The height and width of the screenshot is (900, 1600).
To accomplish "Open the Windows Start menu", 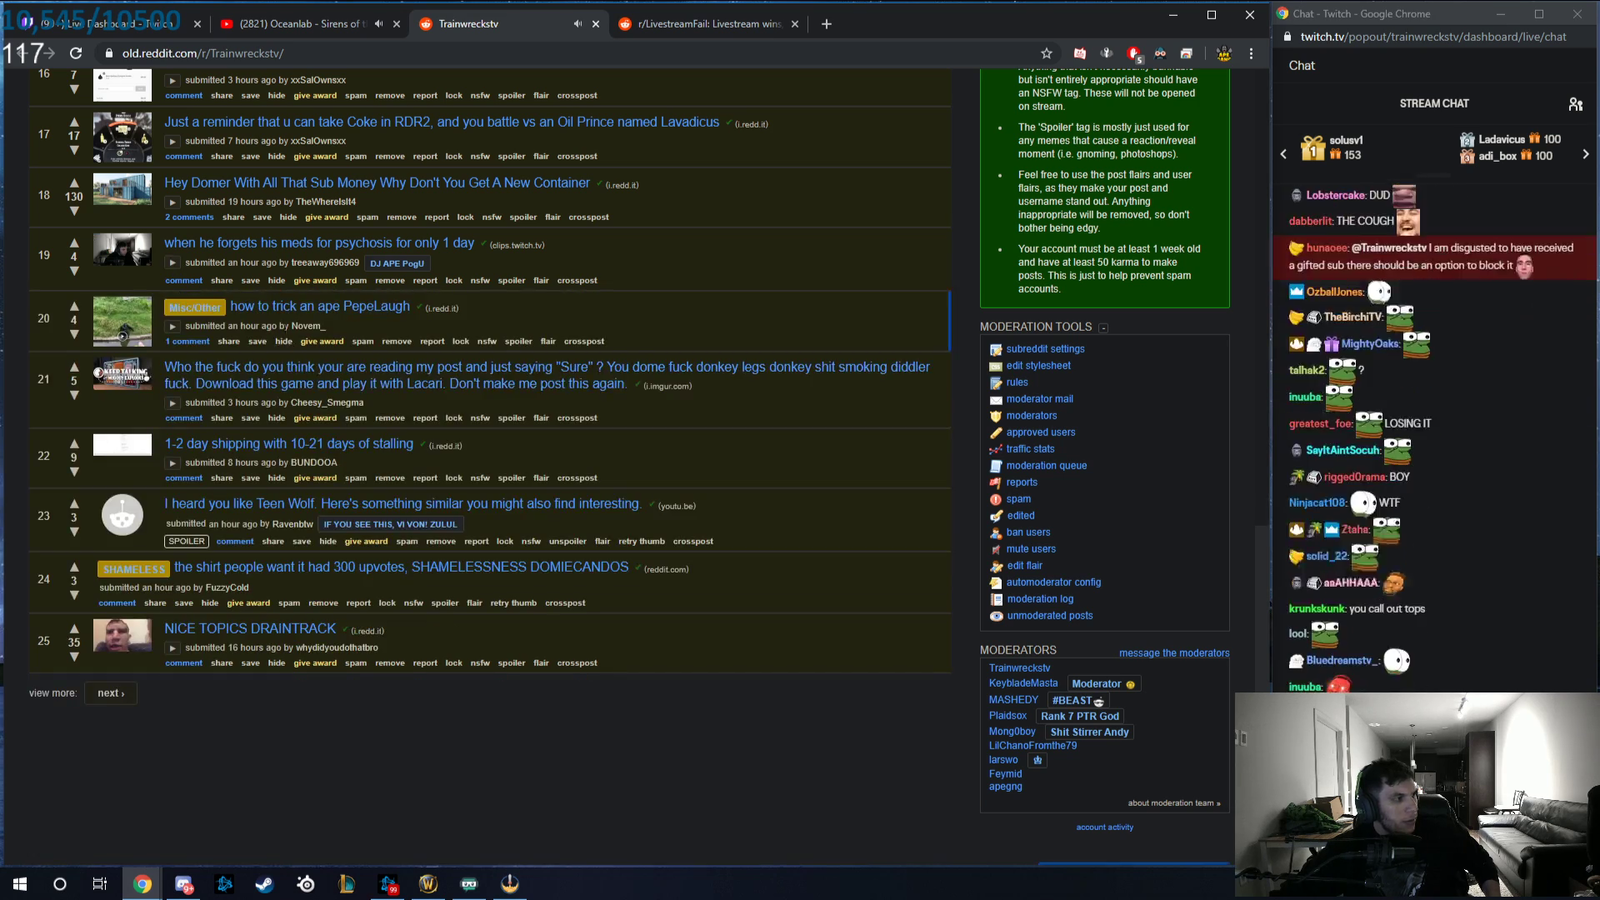I will point(19,884).
